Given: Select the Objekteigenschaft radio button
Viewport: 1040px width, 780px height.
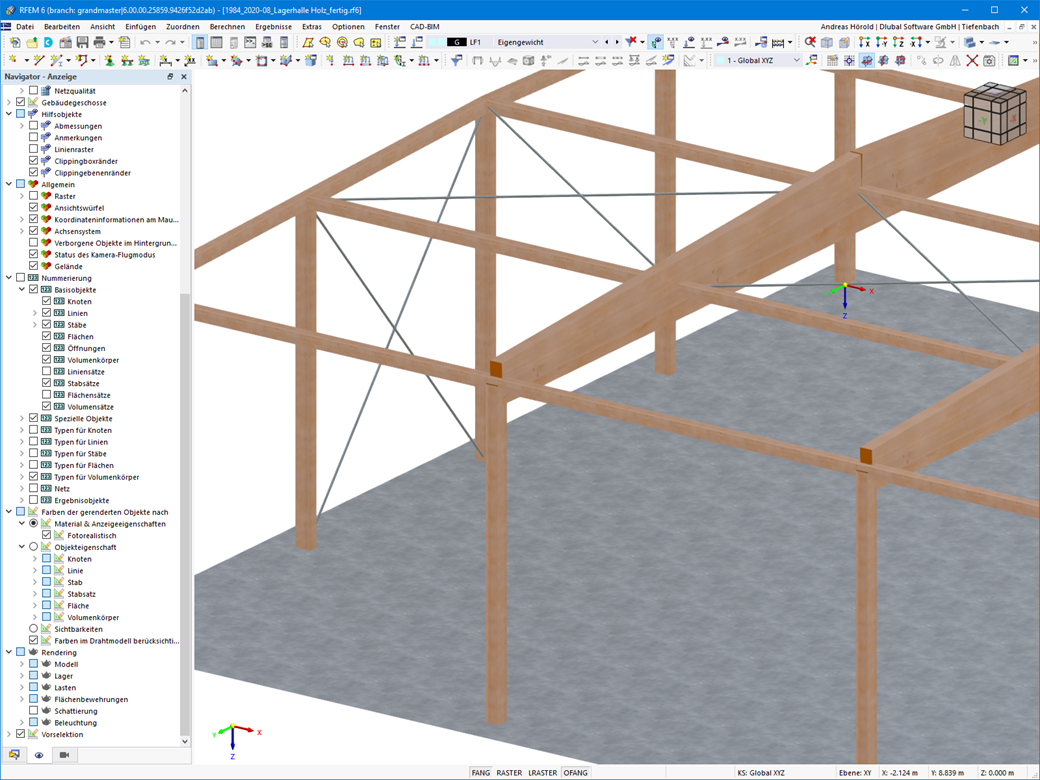Looking at the screenshot, I should tap(33, 547).
